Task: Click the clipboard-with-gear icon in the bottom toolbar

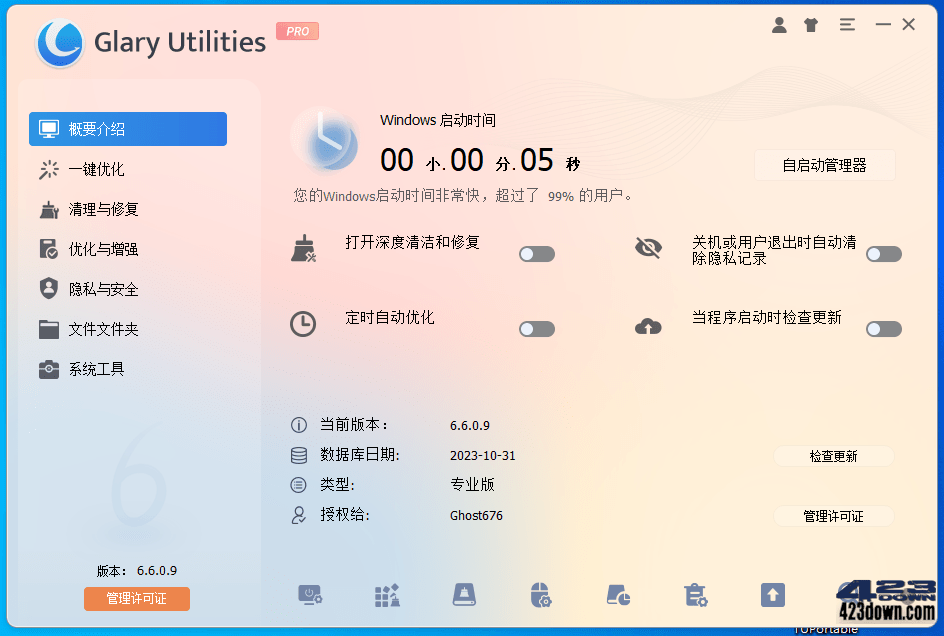Action: 695,594
